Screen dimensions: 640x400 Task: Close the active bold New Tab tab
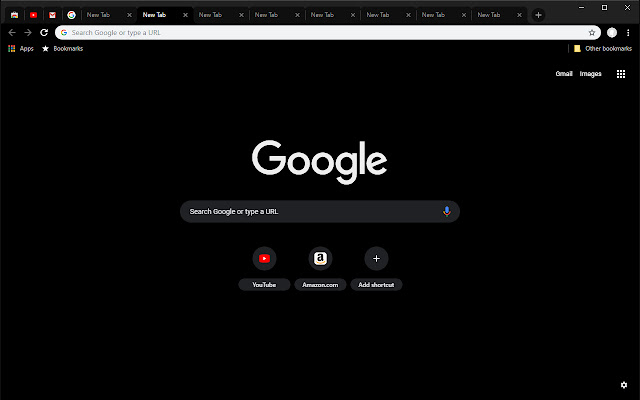click(185, 15)
